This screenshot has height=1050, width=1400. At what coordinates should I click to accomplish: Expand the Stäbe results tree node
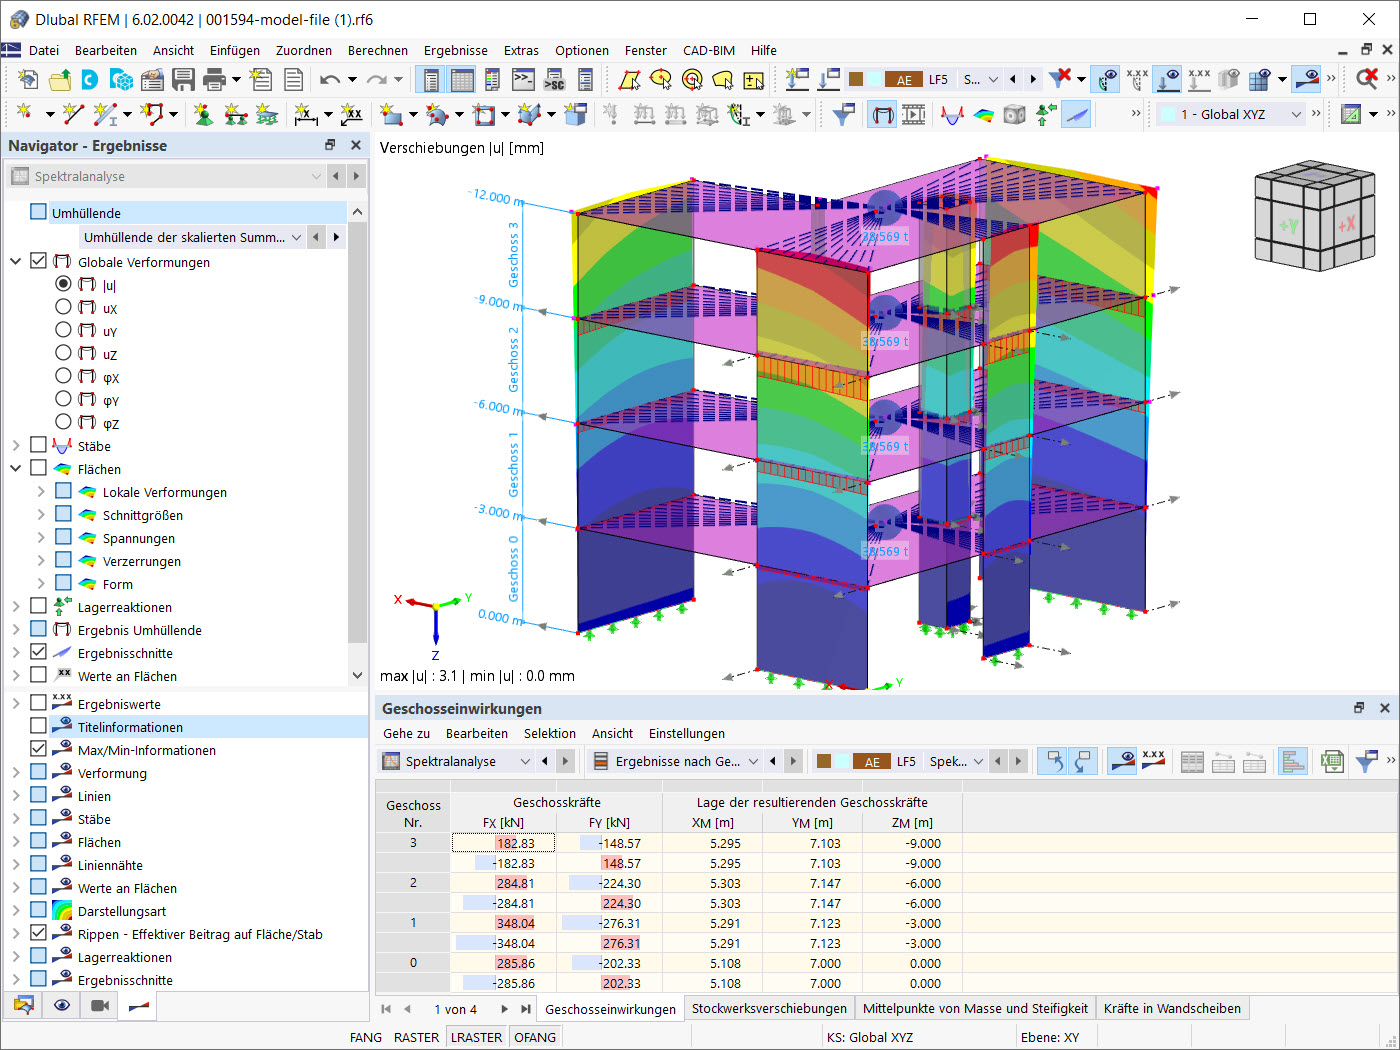(x=16, y=446)
